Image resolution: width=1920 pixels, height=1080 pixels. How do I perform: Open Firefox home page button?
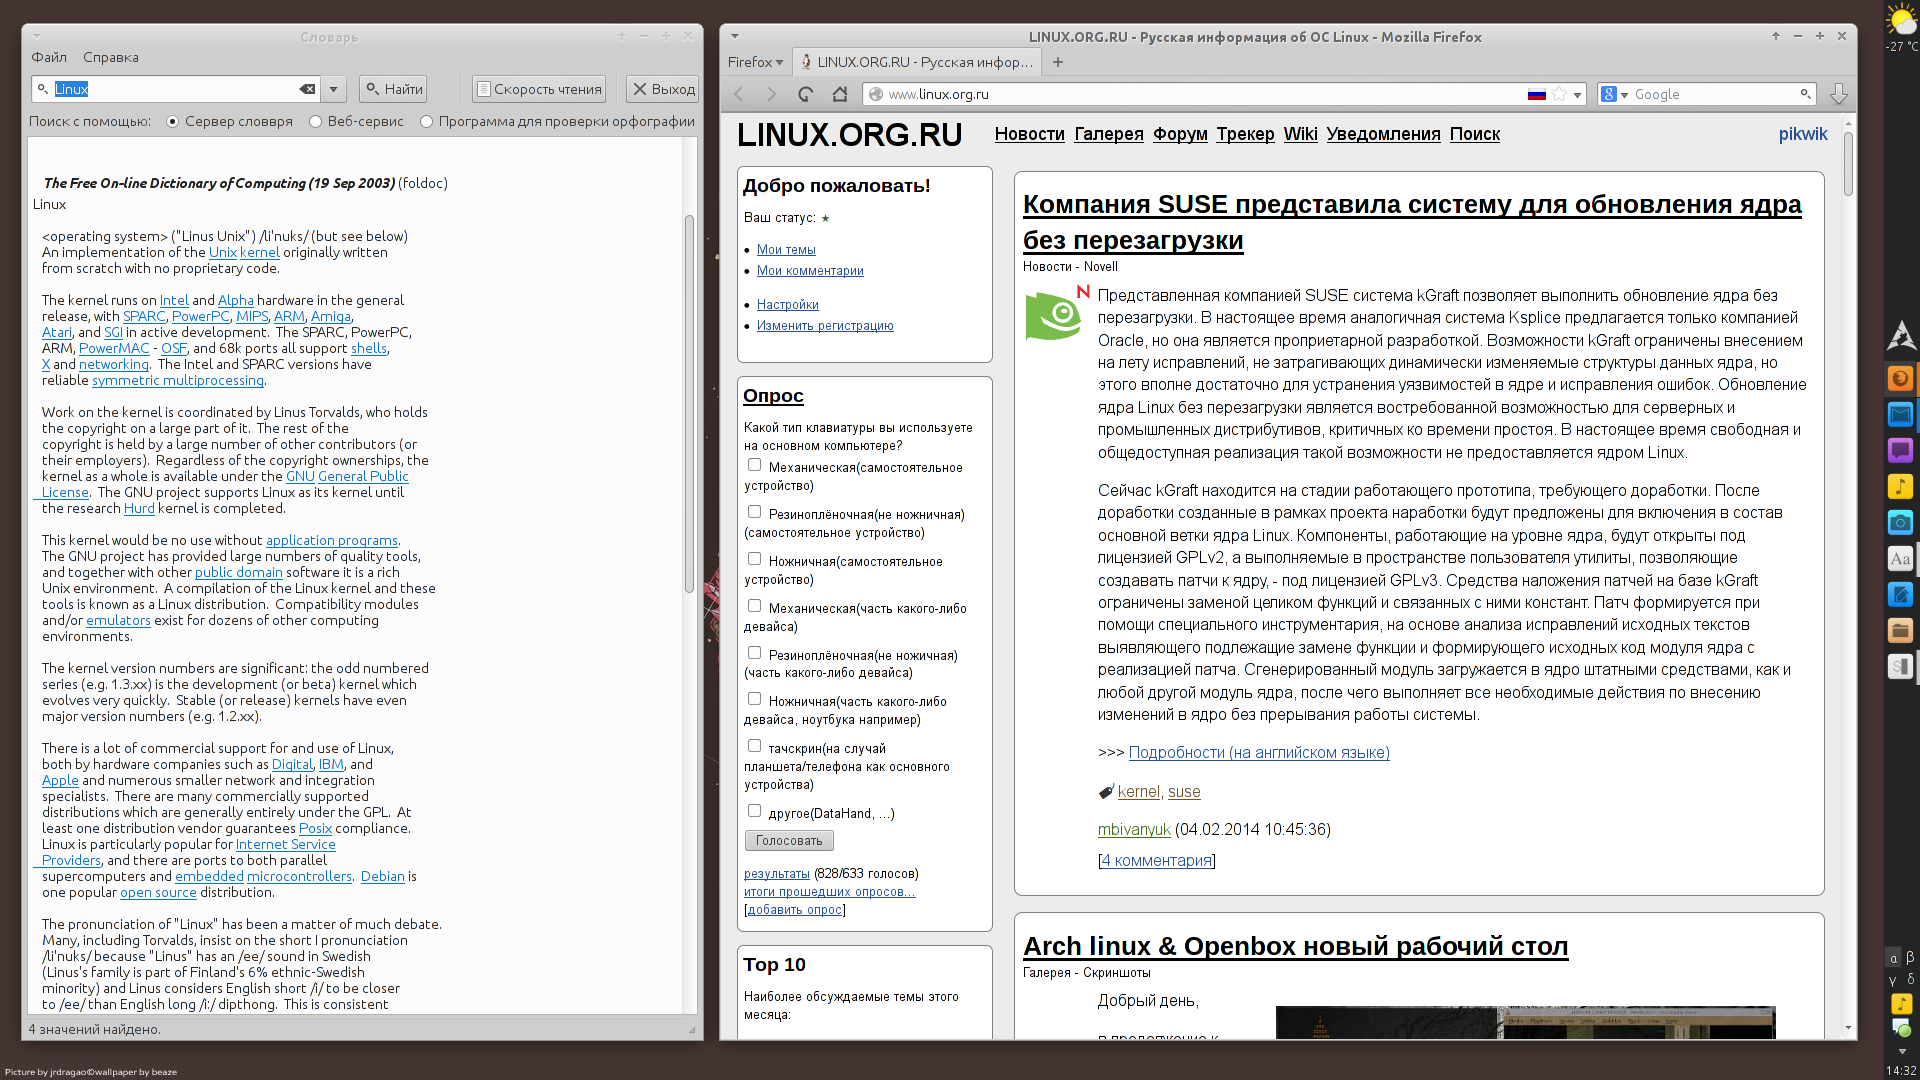point(840,94)
